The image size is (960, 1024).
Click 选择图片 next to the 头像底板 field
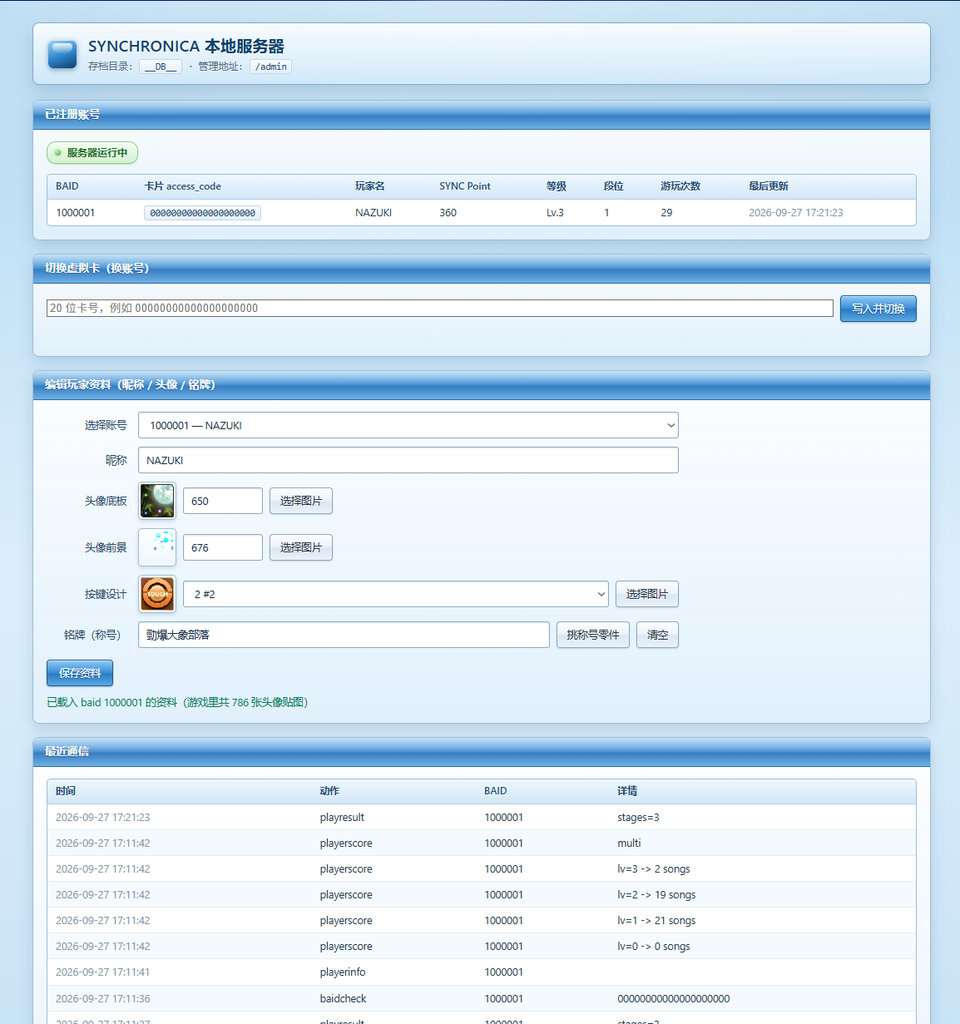click(x=301, y=501)
